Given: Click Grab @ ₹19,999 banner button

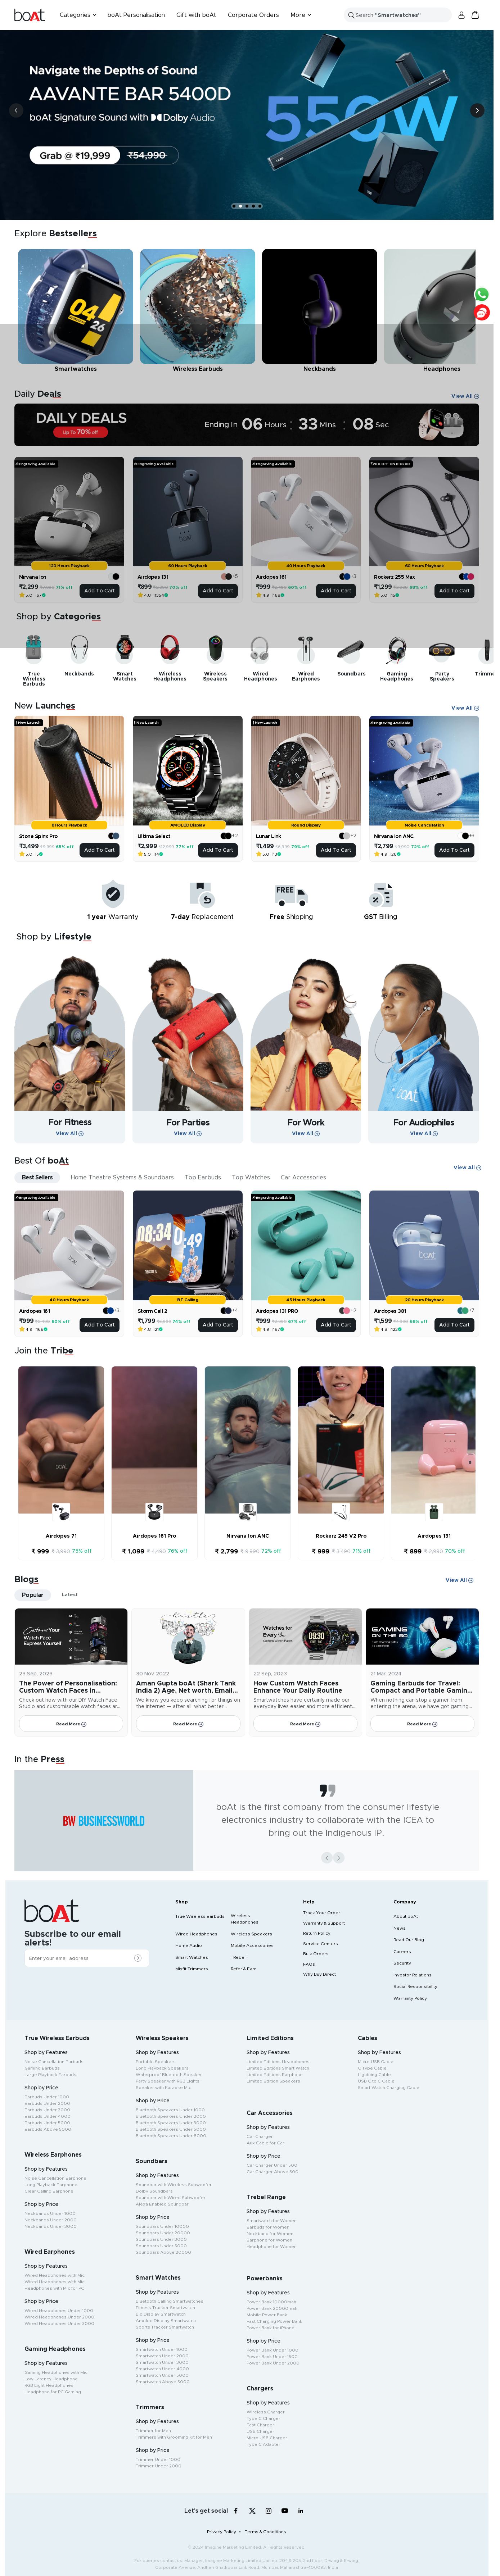Looking at the screenshot, I should [x=75, y=155].
